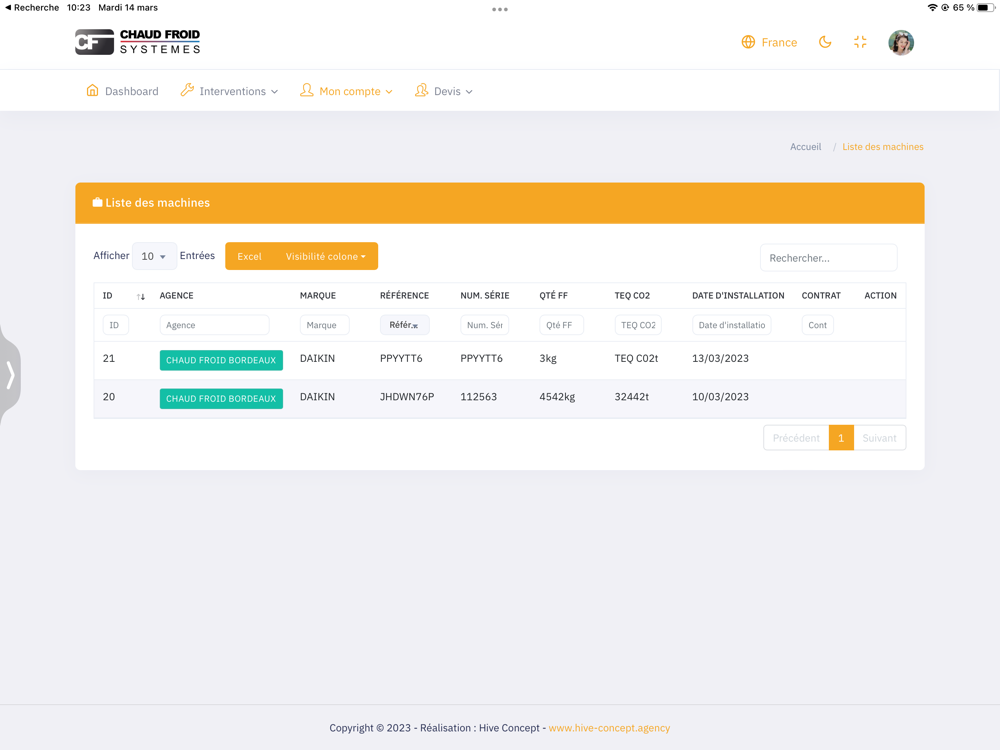Screen dimensions: 1000x750
Task: Select reference JHDWN76P cell
Action: 407,397
